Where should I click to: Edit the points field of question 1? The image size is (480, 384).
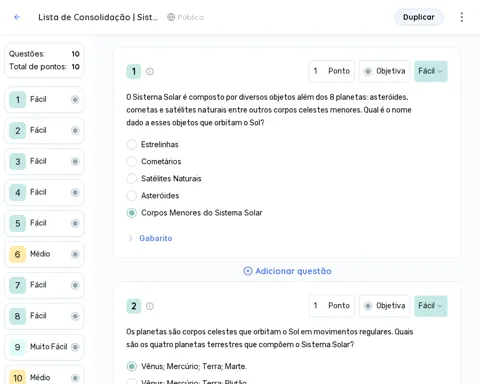coord(332,71)
